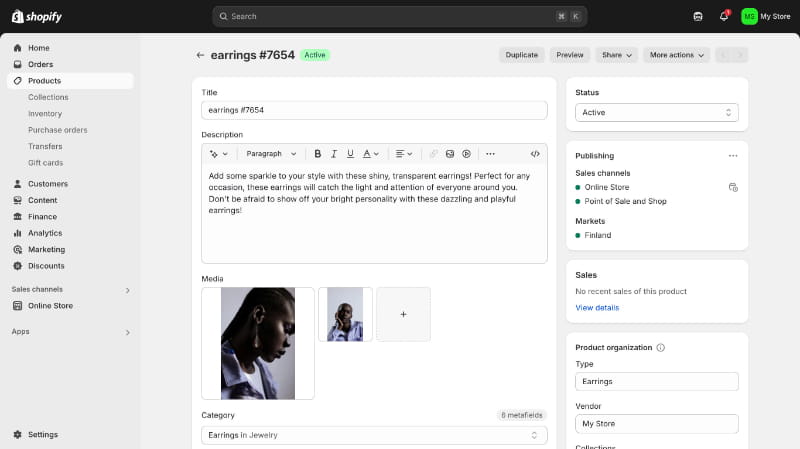Image resolution: width=800 pixels, height=449 pixels.
Task: Toggle bold formatting
Action: 317,154
